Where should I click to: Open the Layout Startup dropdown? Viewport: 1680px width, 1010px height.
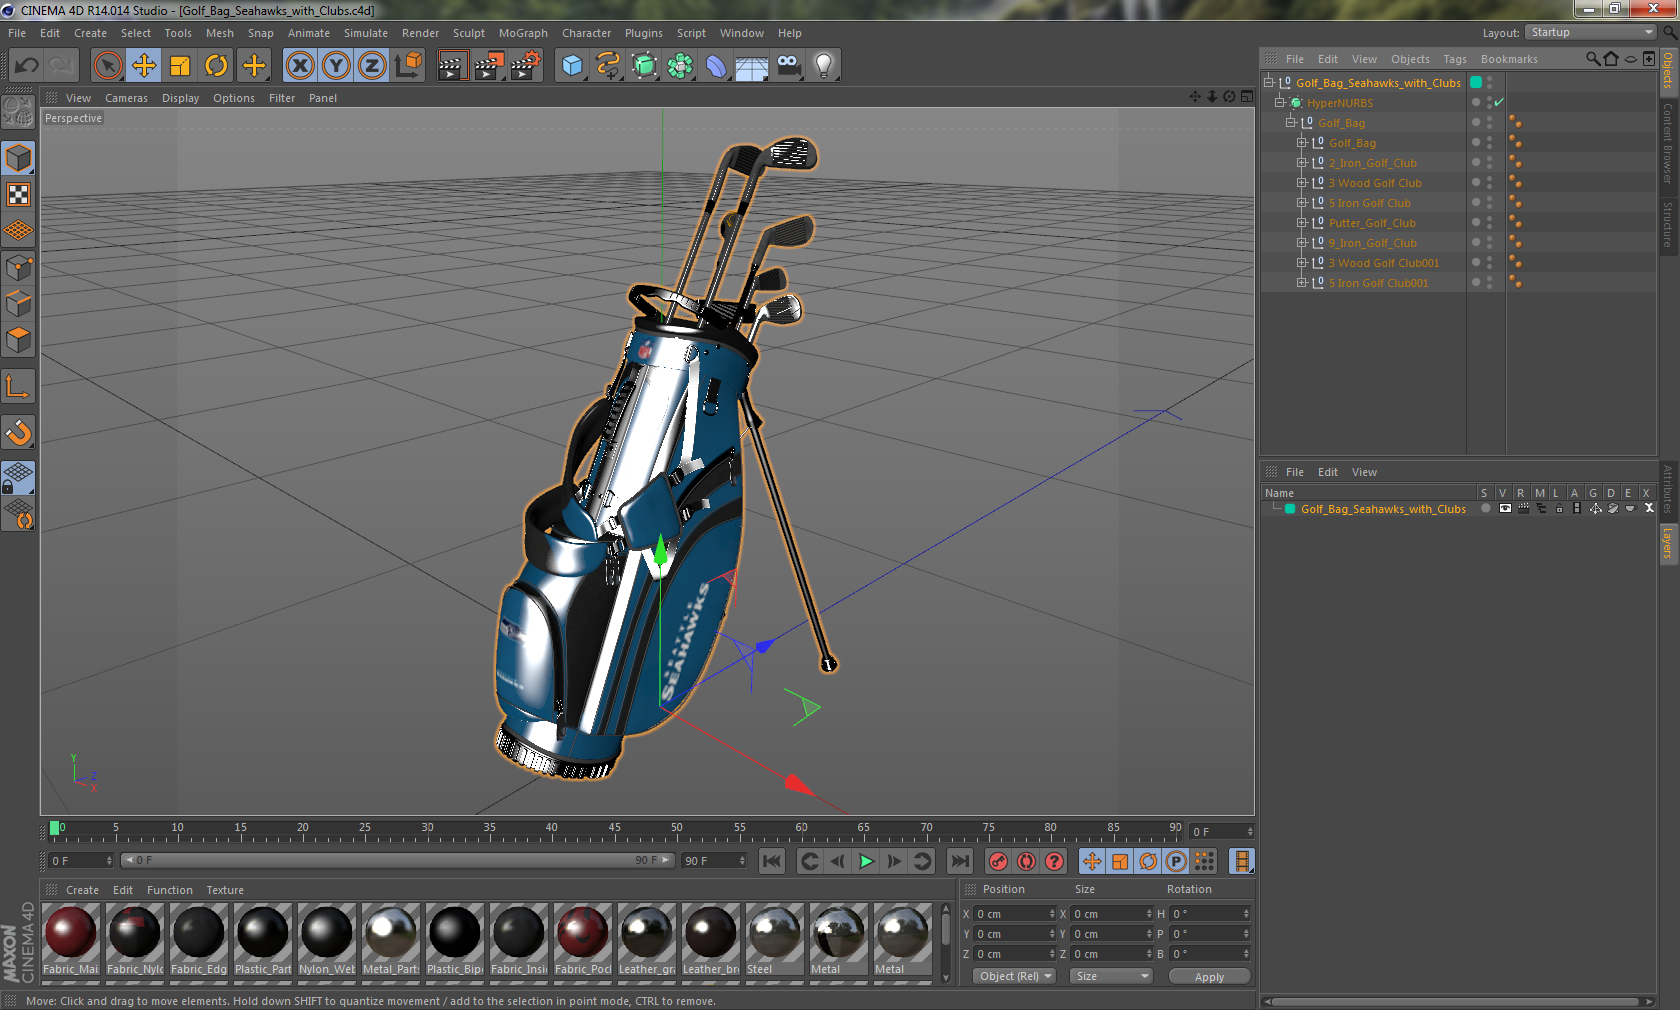[x=1592, y=32]
